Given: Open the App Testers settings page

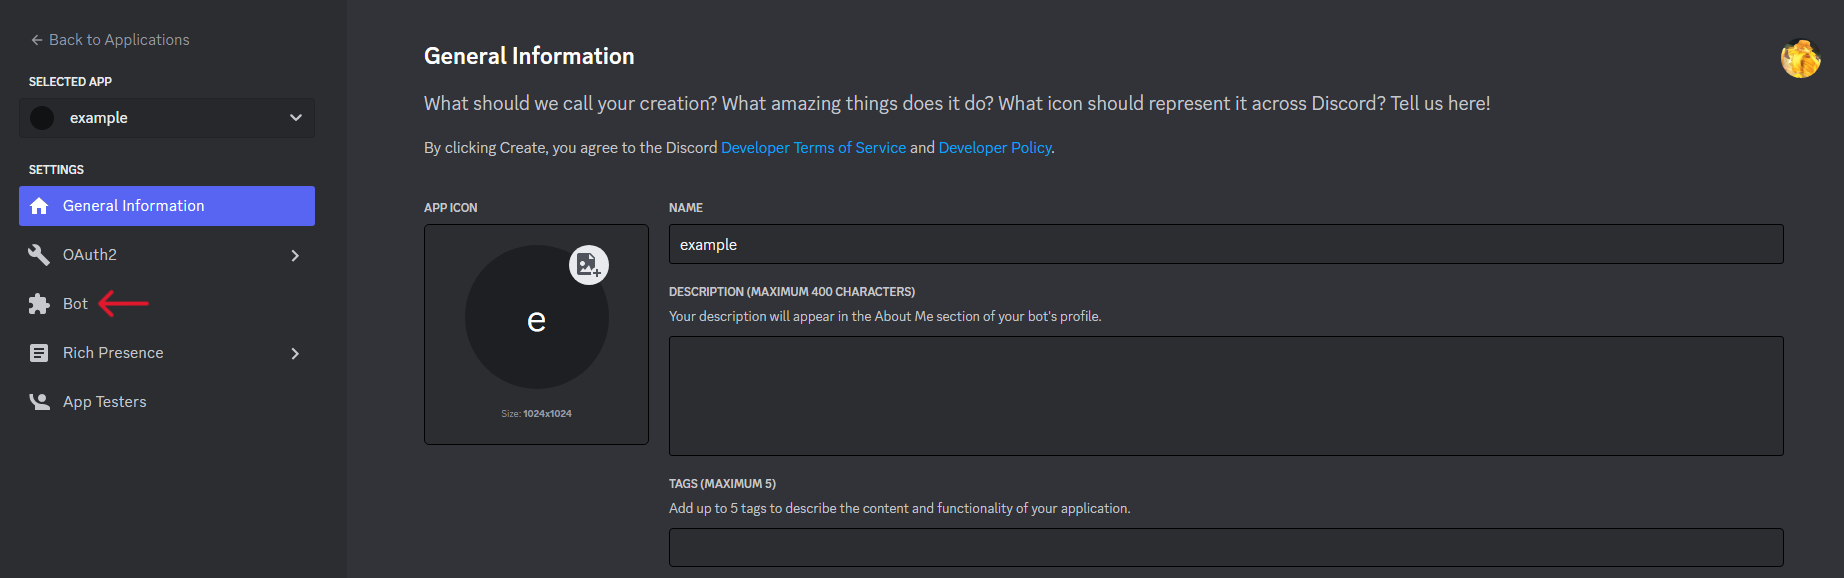Looking at the screenshot, I should click(x=104, y=401).
